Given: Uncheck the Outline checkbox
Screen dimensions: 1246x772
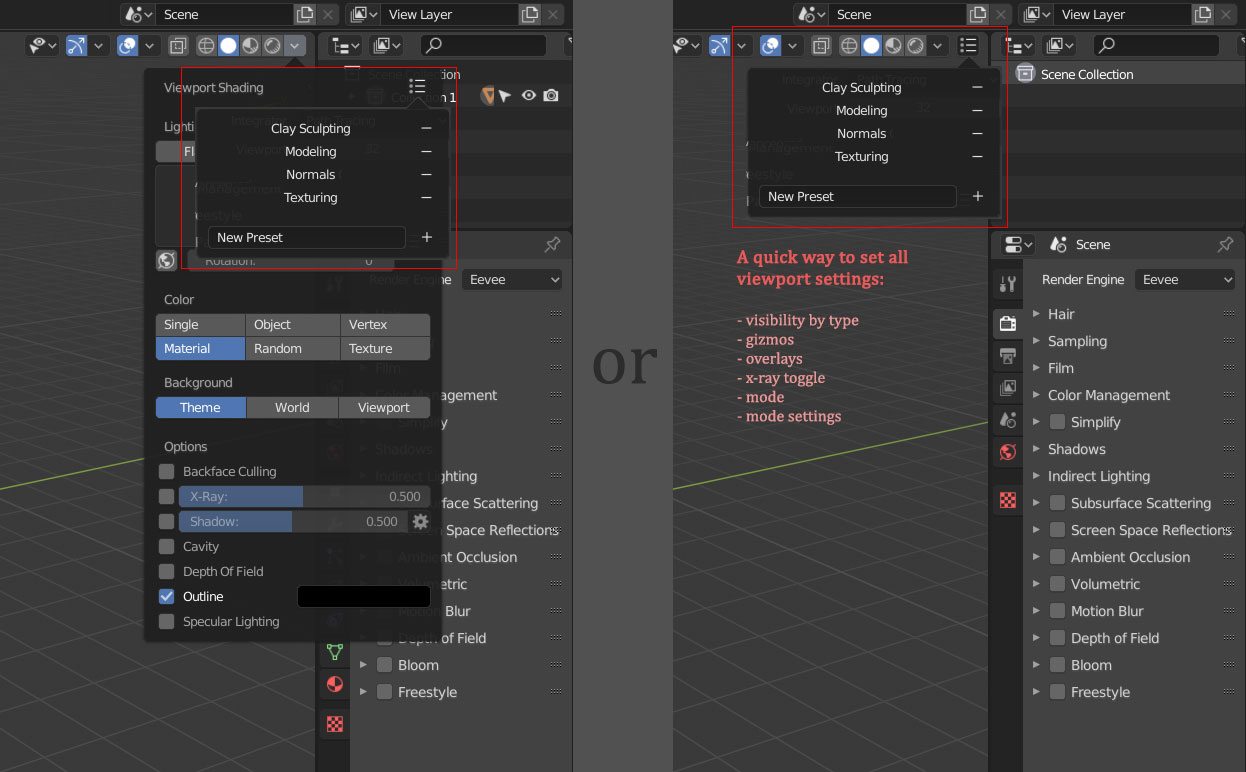Looking at the screenshot, I should (166, 596).
